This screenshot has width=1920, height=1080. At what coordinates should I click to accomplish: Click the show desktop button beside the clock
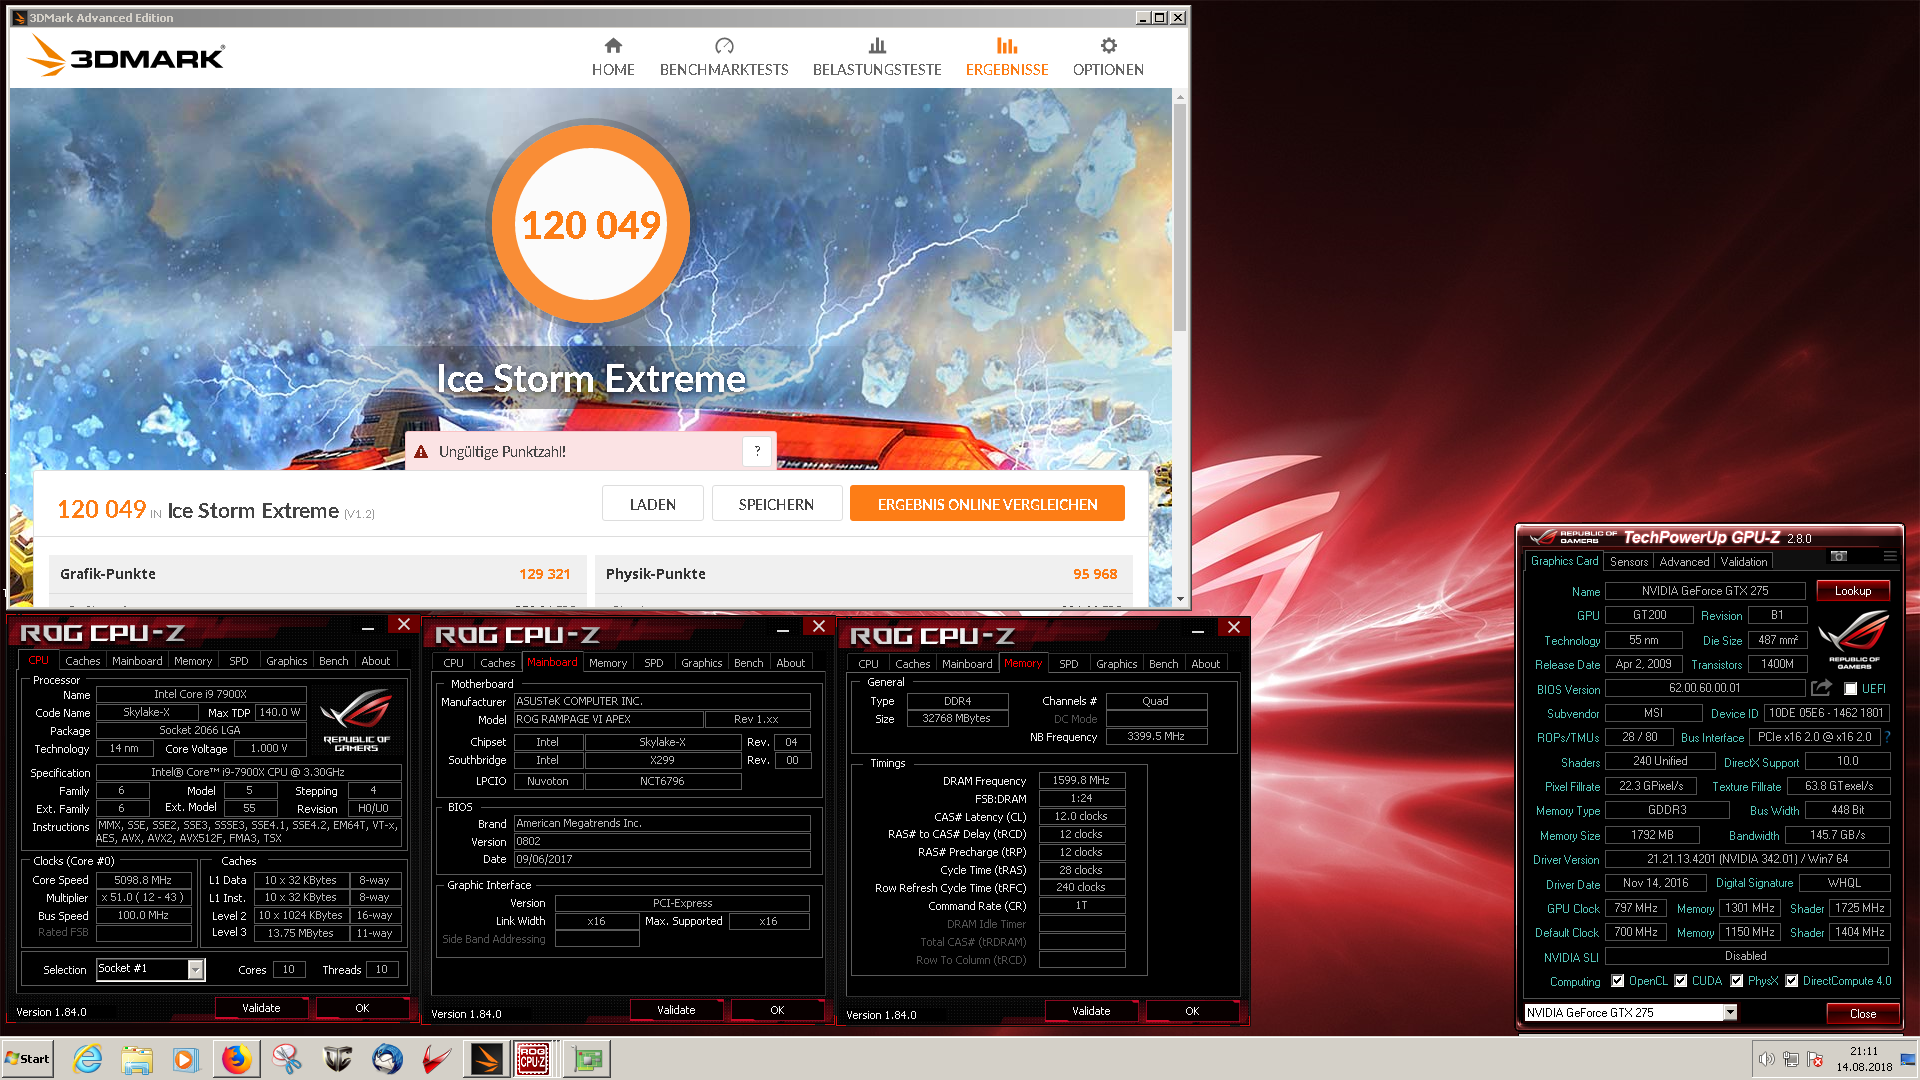click(x=1910, y=1059)
